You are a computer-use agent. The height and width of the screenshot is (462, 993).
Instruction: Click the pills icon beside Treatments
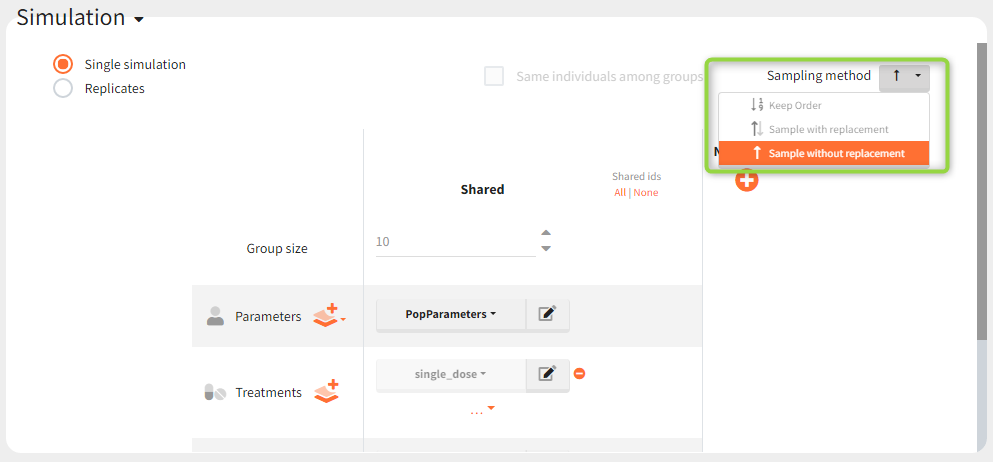point(215,393)
